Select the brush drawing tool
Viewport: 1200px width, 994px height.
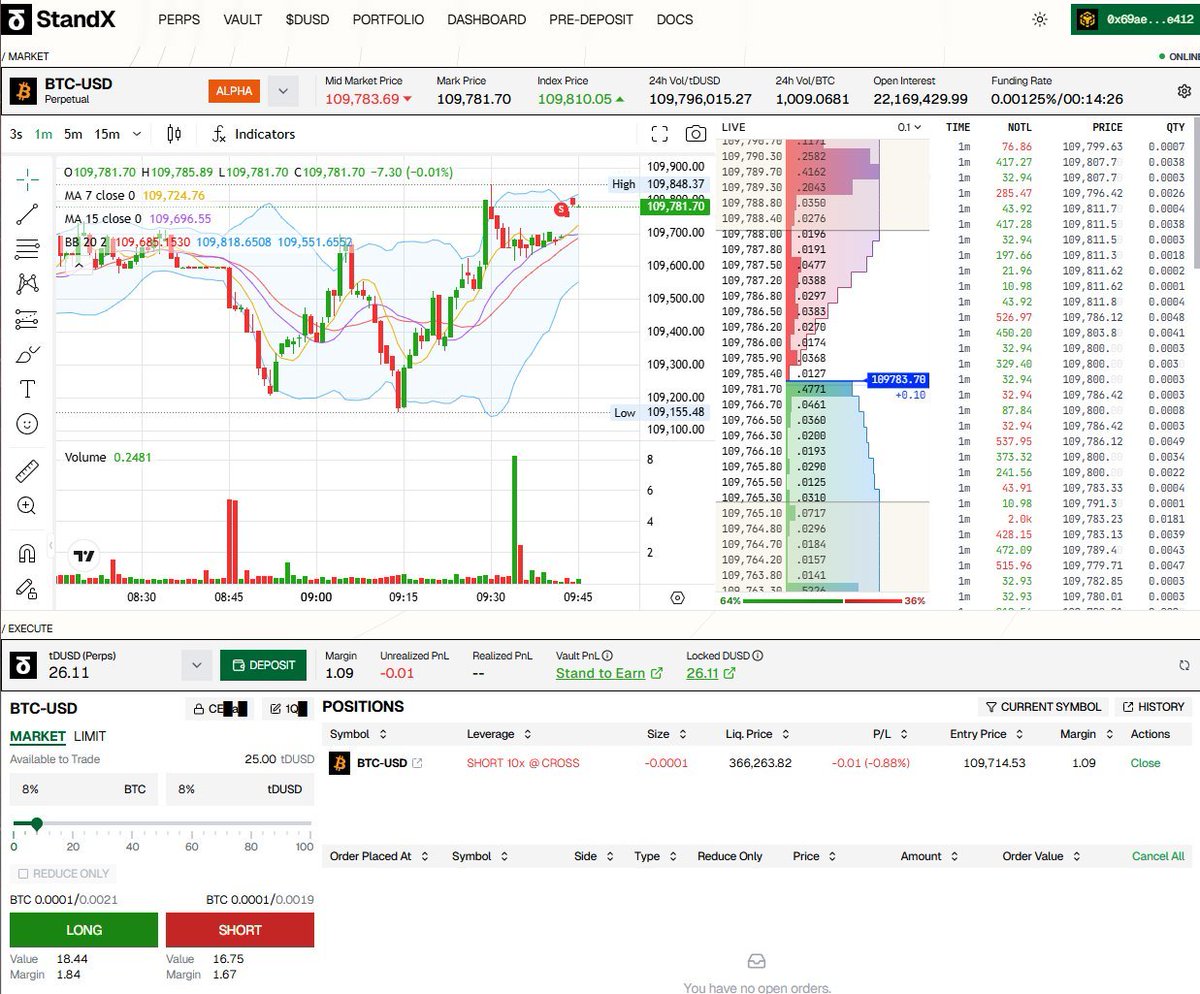27,354
